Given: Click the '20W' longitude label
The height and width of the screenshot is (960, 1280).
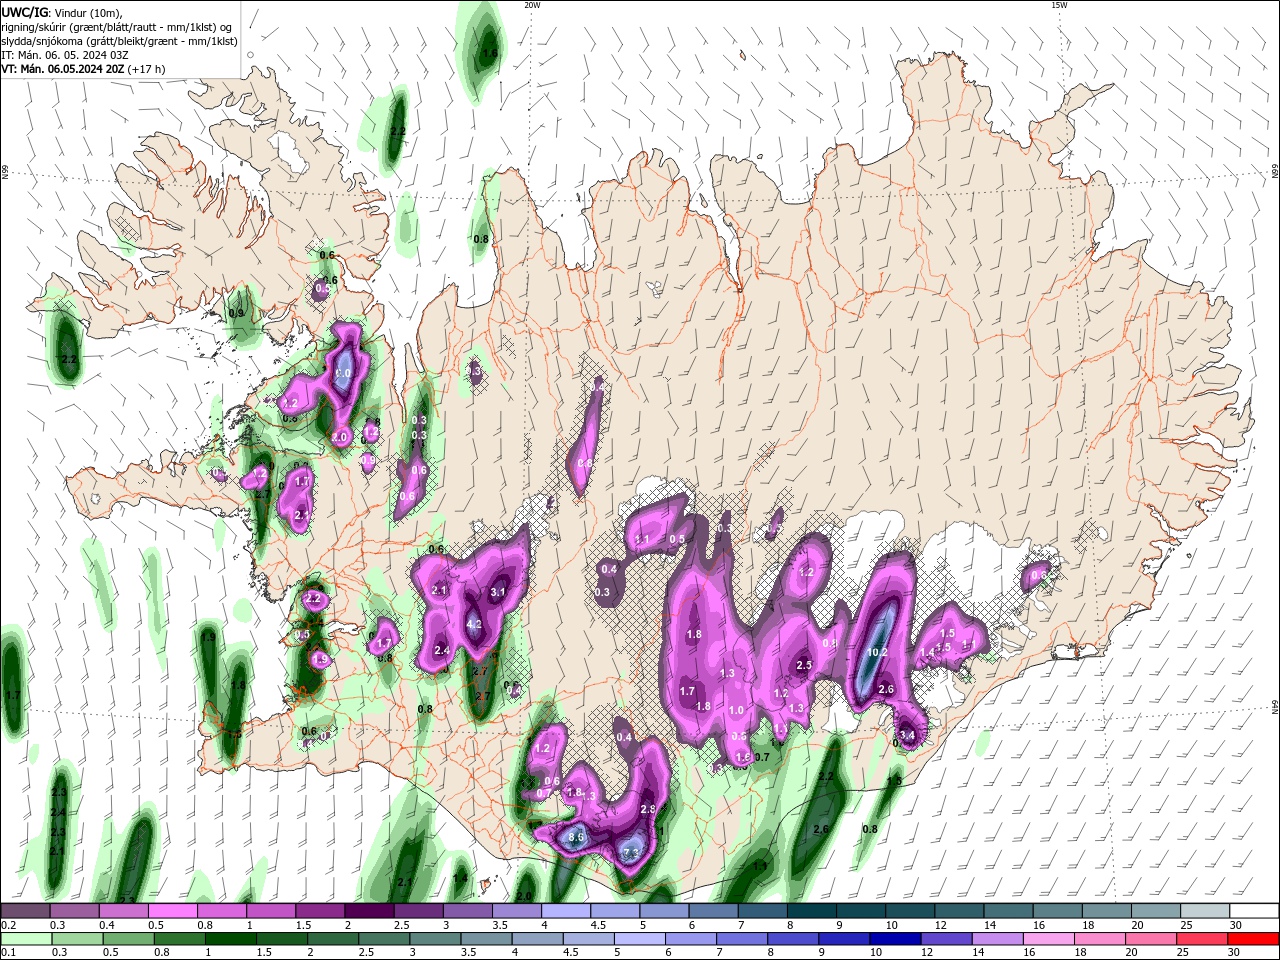Looking at the screenshot, I should (x=532, y=5).
